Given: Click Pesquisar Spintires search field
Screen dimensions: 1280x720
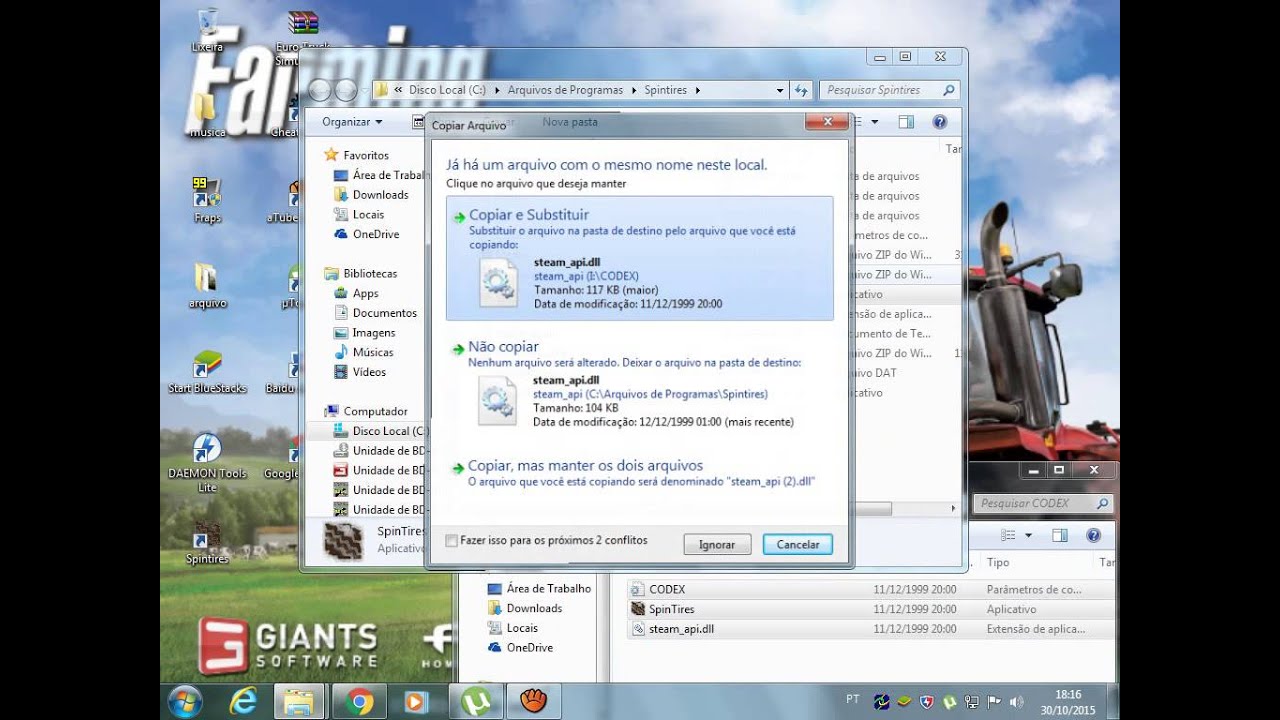Looking at the screenshot, I should [890, 90].
